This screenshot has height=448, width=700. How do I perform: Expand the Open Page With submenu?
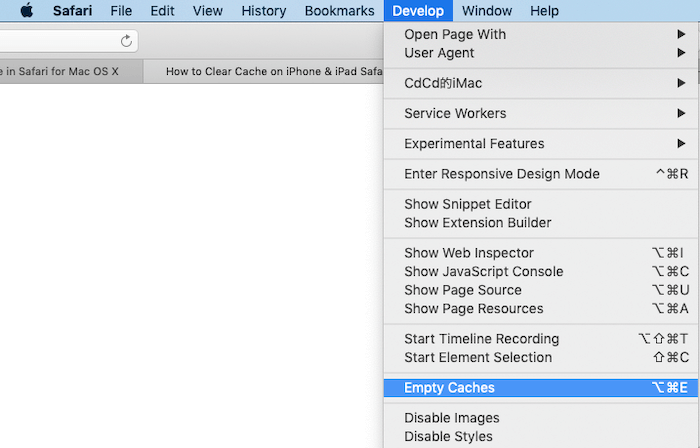[541, 34]
